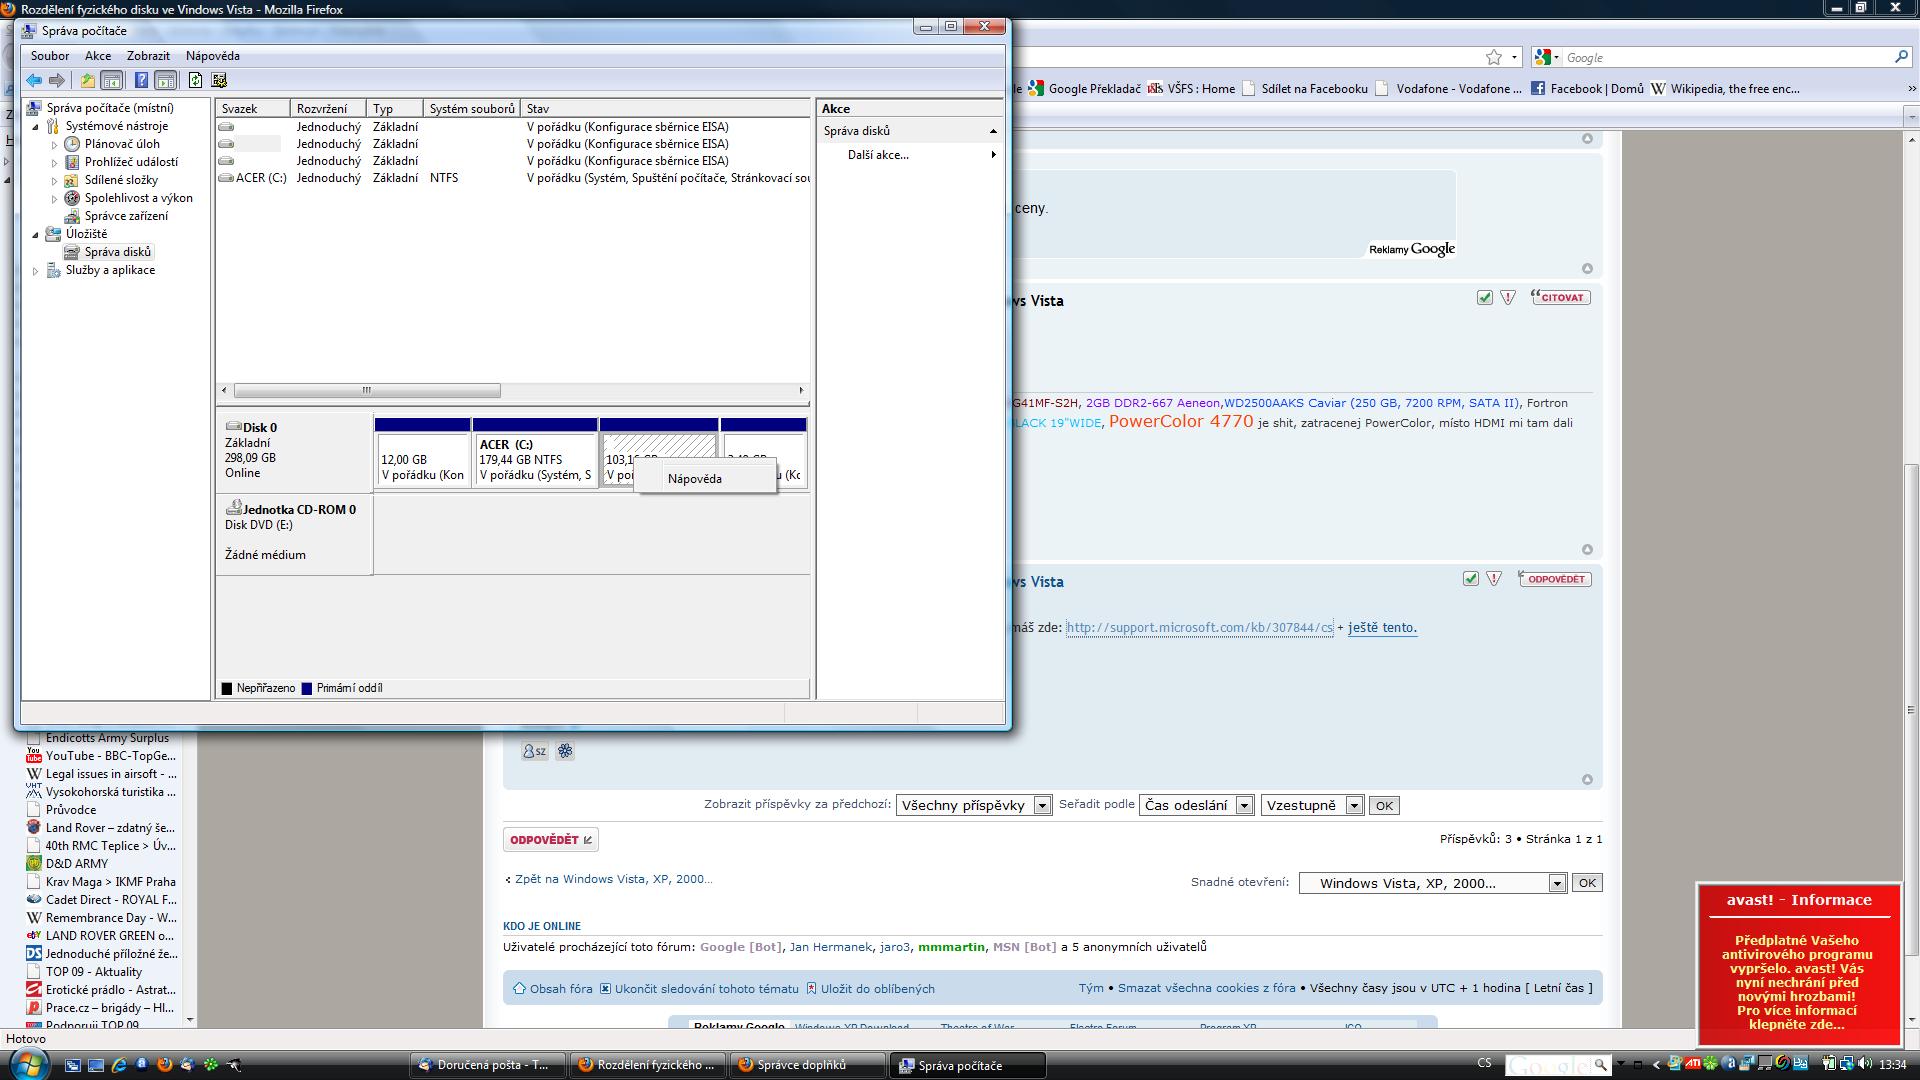
Task: Click the Back arrow toolbar icon
Action: 34,80
